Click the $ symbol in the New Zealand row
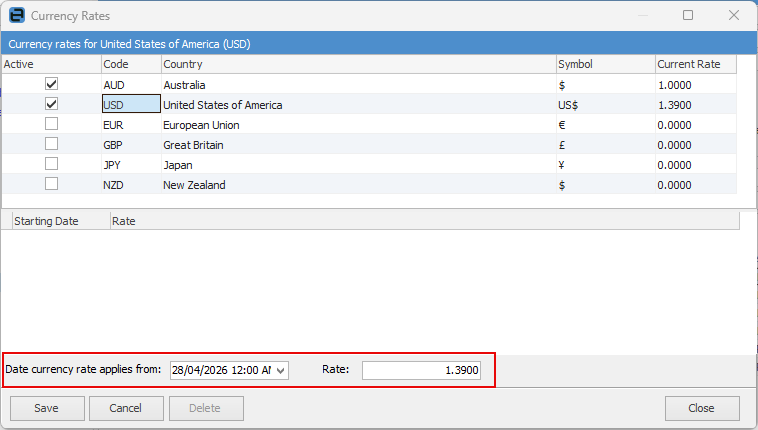The height and width of the screenshot is (430, 758). (x=606, y=185)
